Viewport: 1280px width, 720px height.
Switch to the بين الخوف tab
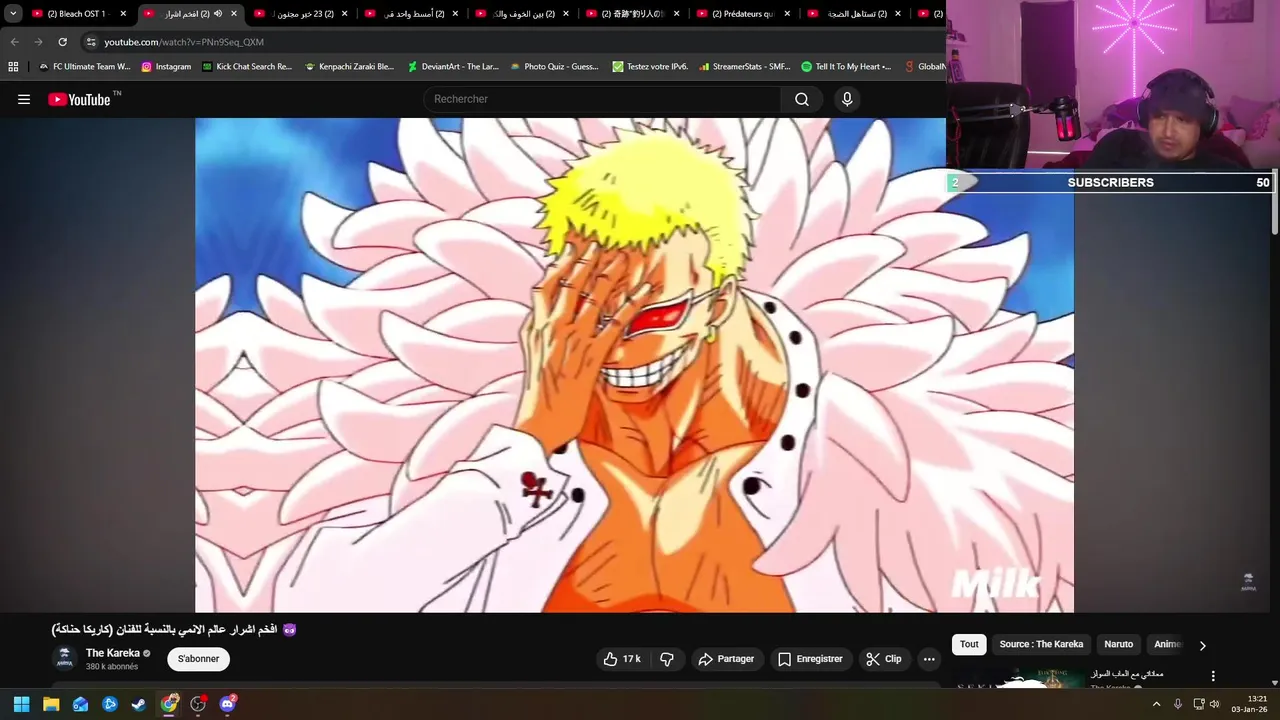[x=523, y=14]
